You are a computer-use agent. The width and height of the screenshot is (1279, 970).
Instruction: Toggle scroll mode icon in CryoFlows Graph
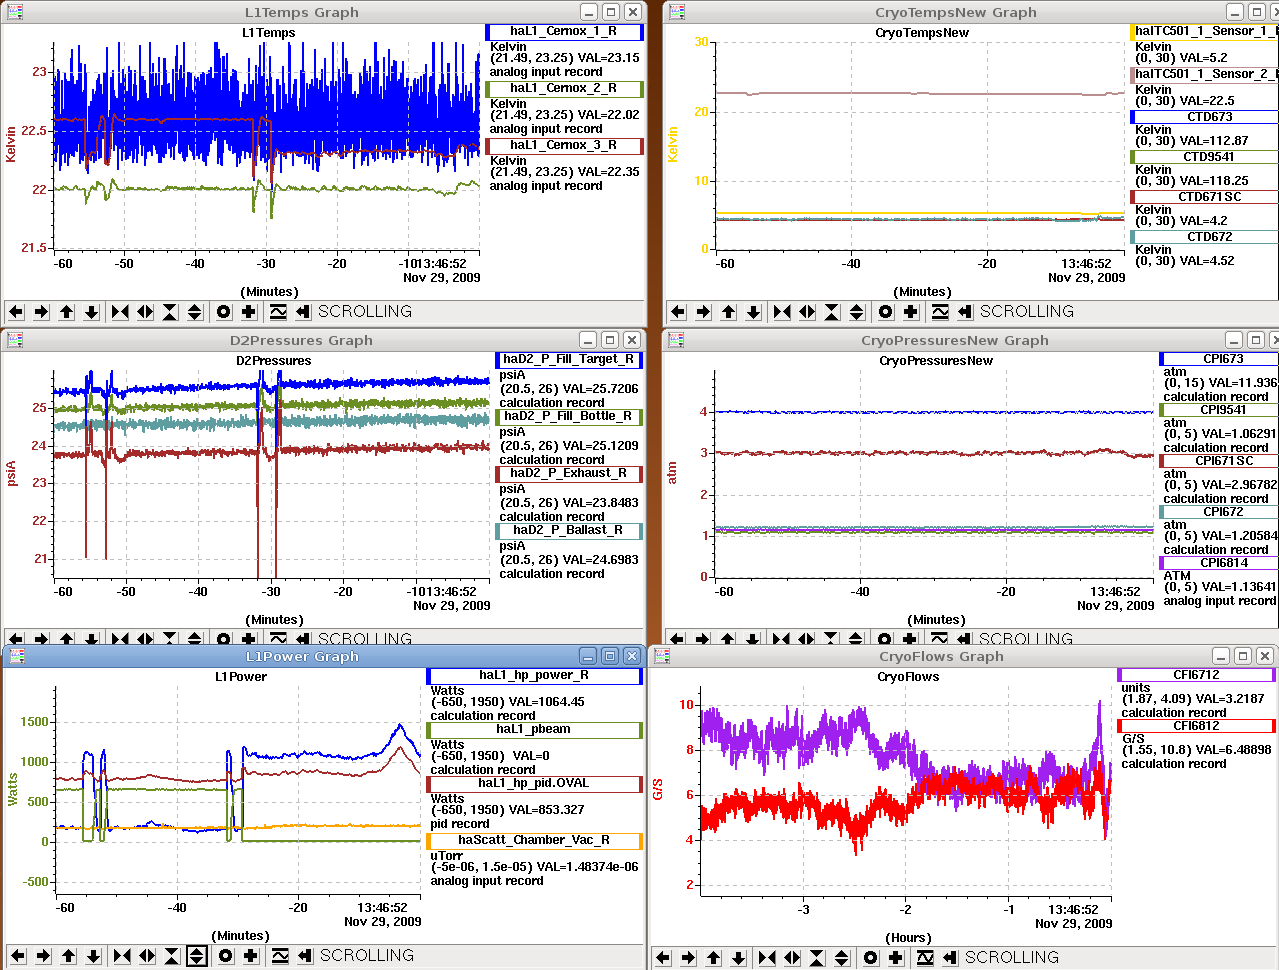pyautogui.click(x=950, y=958)
